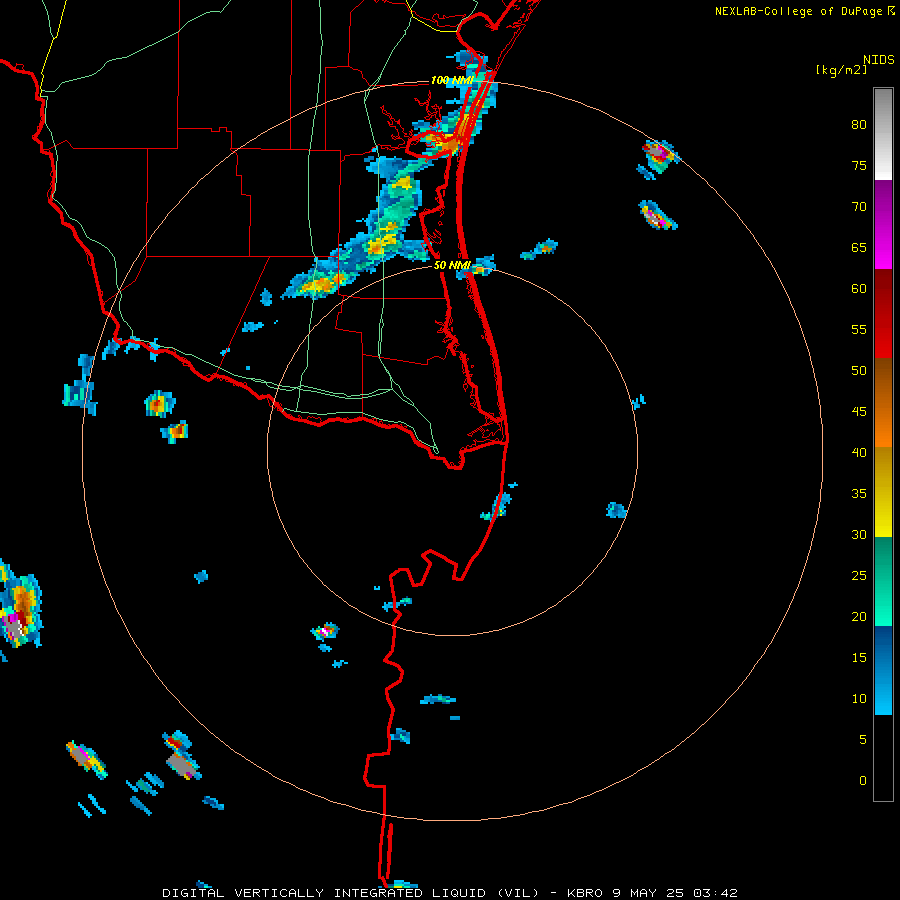Click the 100 NMI range ring label
This screenshot has width=900, height=900.
(452, 80)
